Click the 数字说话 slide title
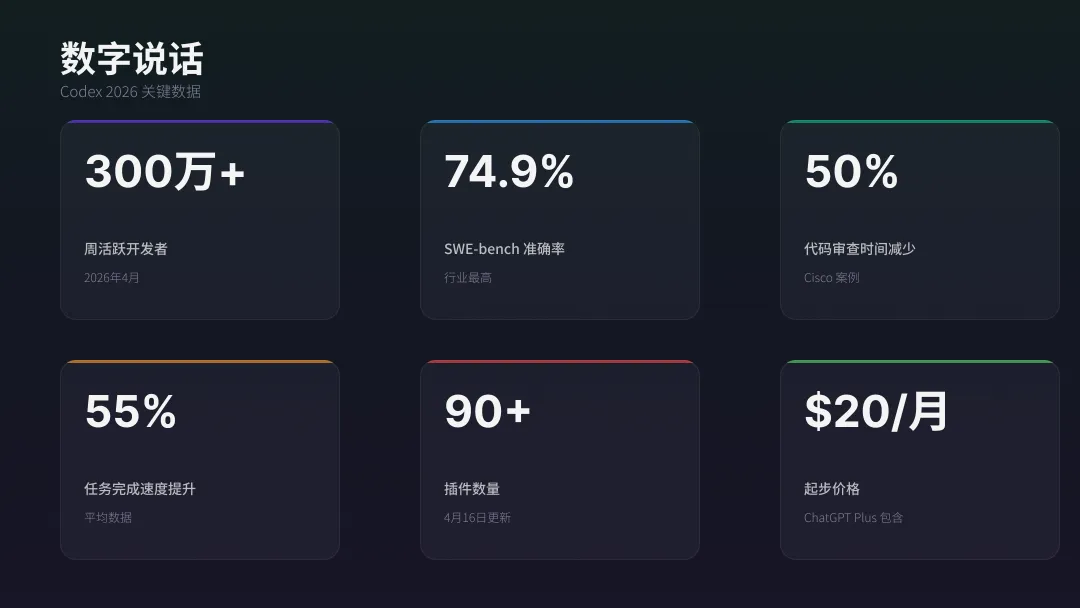Viewport: 1080px width, 608px height. 131,59
